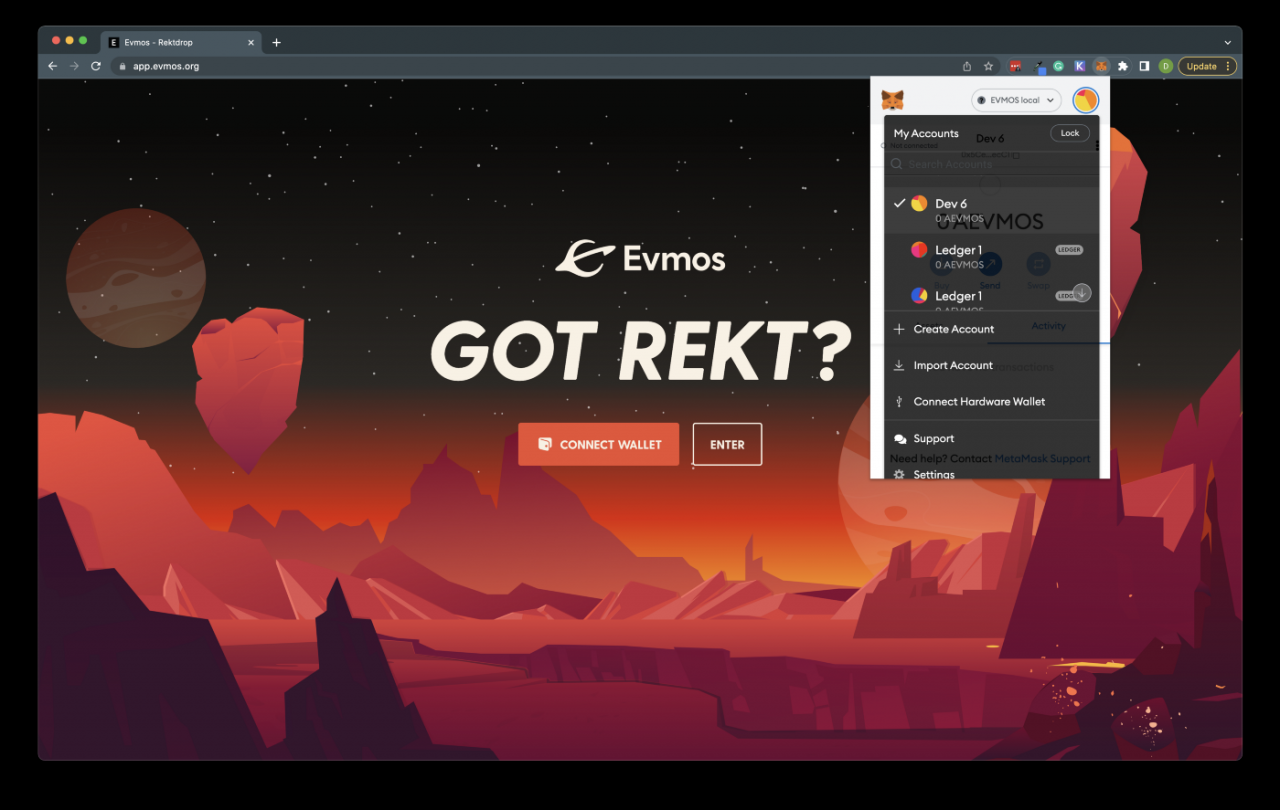1280x810 pixels.
Task: Click the scroll-down arrow in accounts list
Action: coord(1081,293)
